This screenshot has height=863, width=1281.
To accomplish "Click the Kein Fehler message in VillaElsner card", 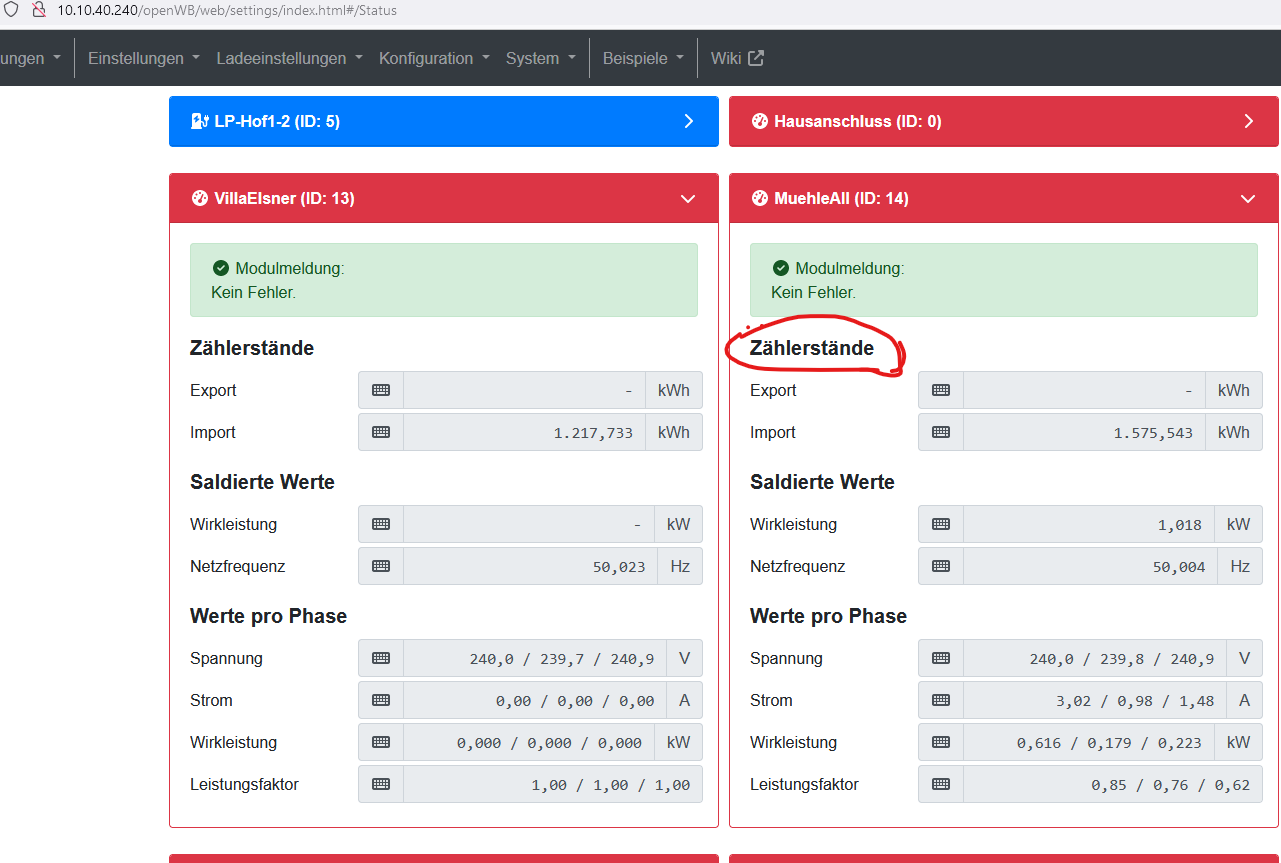I will 253,292.
